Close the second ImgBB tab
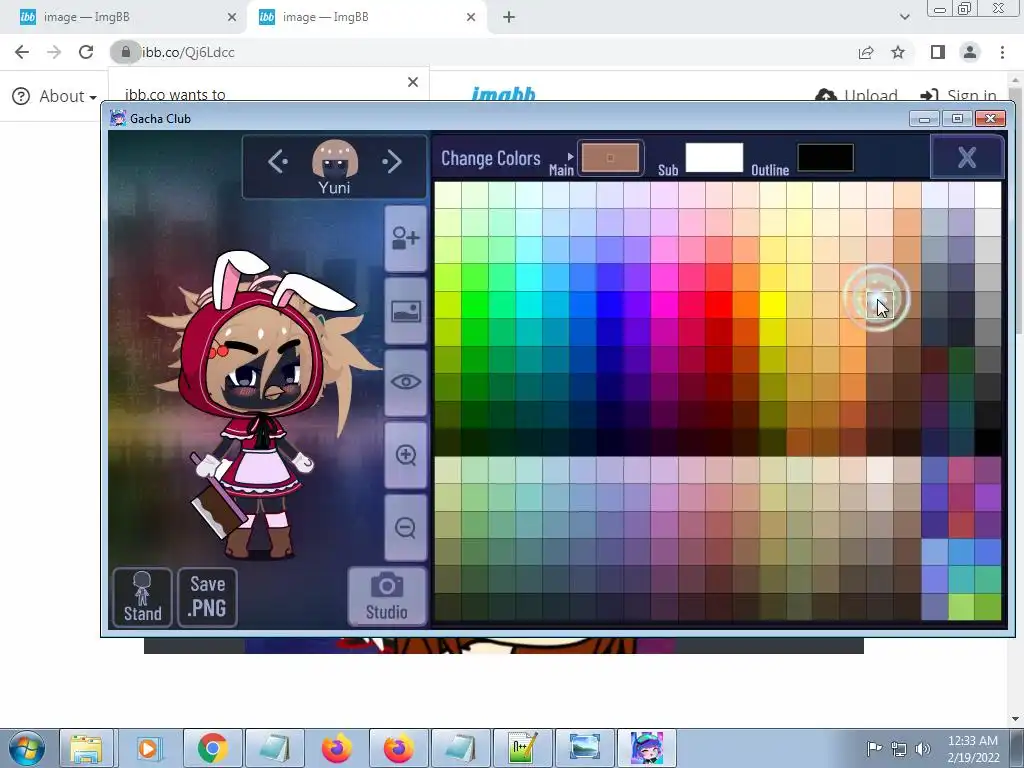This screenshot has height=768, width=1024. click(x=471, y=17)
